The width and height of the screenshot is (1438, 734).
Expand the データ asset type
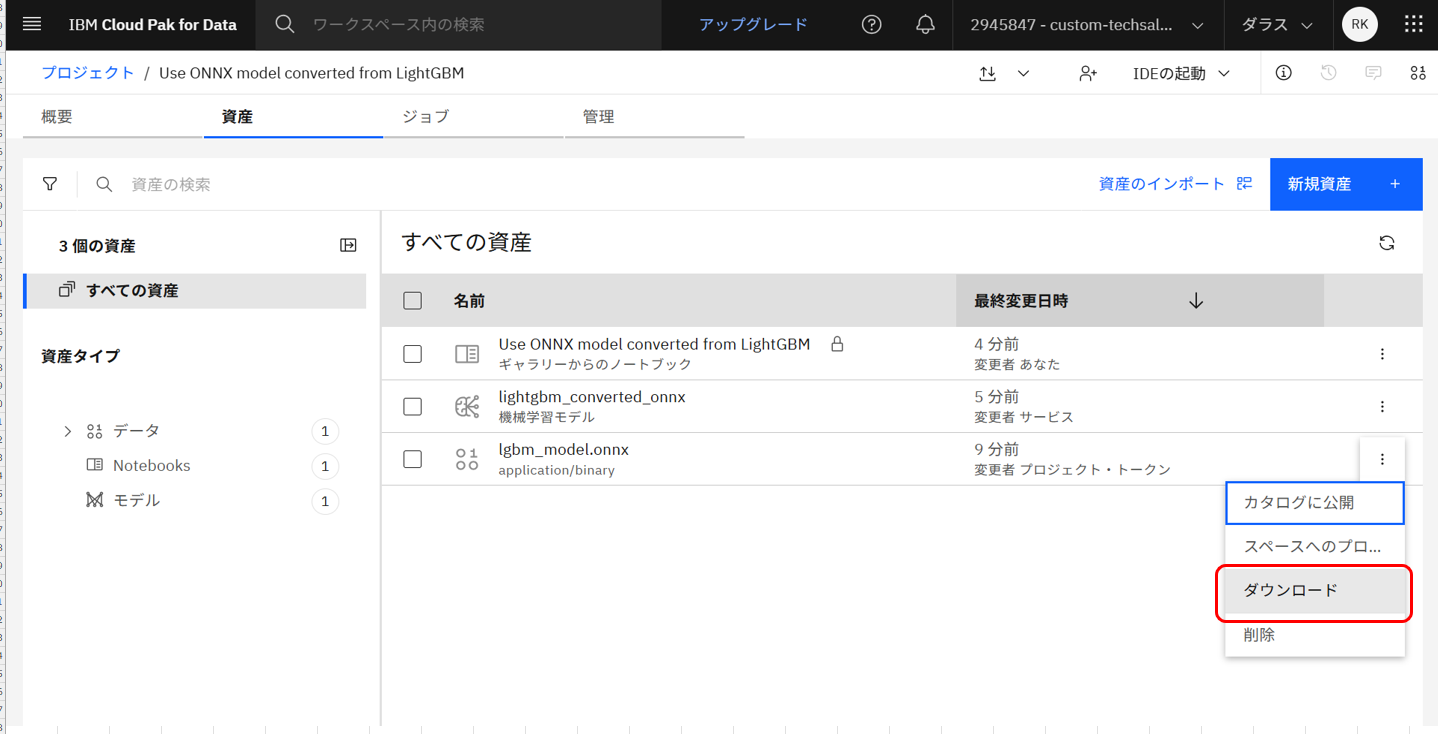67,430
